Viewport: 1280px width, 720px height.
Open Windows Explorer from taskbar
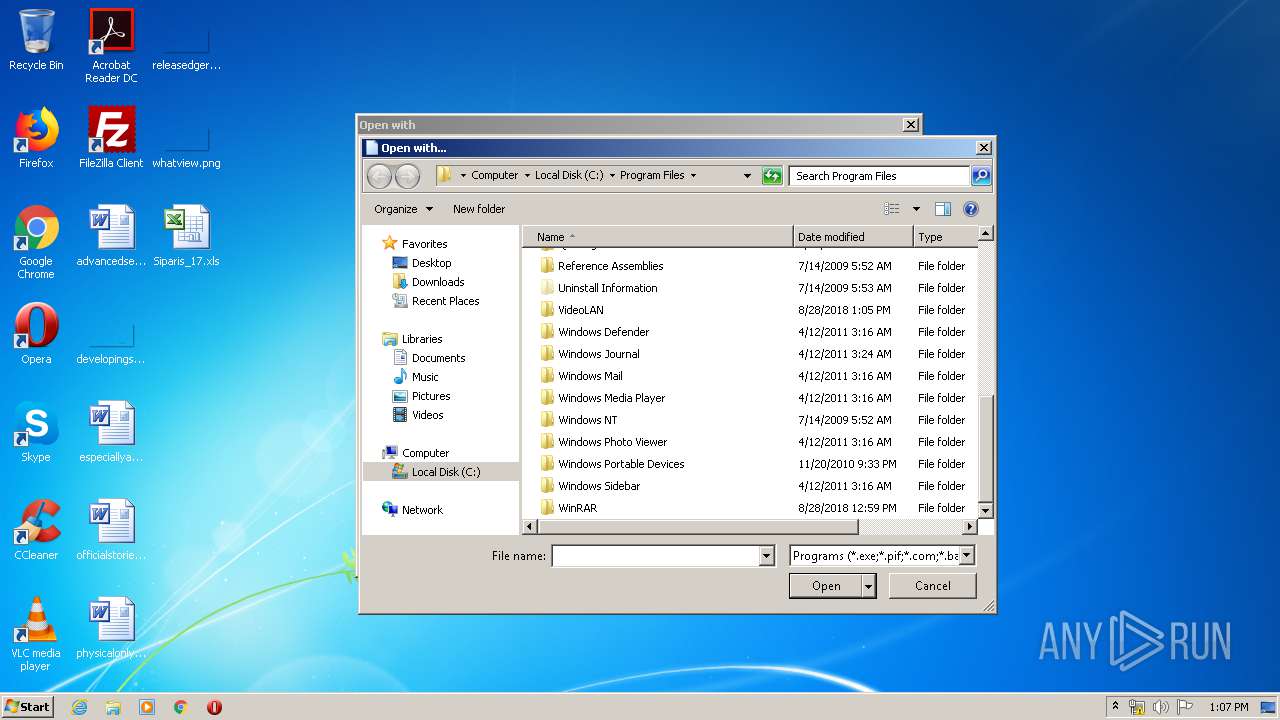pos(113,707)
